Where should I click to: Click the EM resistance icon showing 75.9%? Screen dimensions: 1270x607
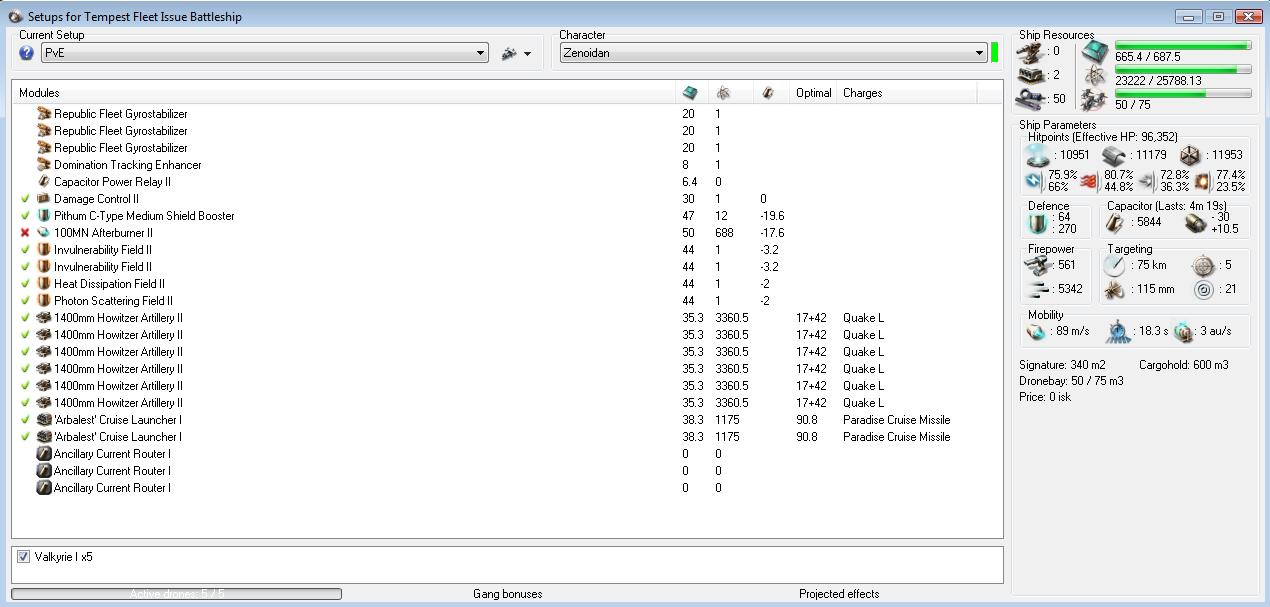tap(1035, 181)
